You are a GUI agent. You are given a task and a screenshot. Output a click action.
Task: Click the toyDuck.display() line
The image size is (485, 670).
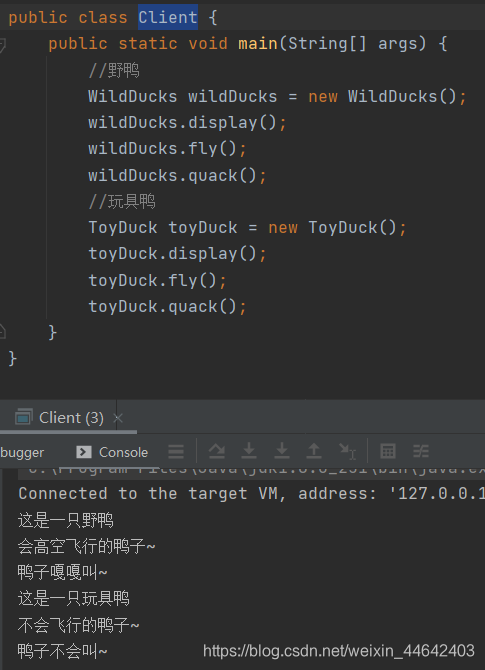click(177, 254)
